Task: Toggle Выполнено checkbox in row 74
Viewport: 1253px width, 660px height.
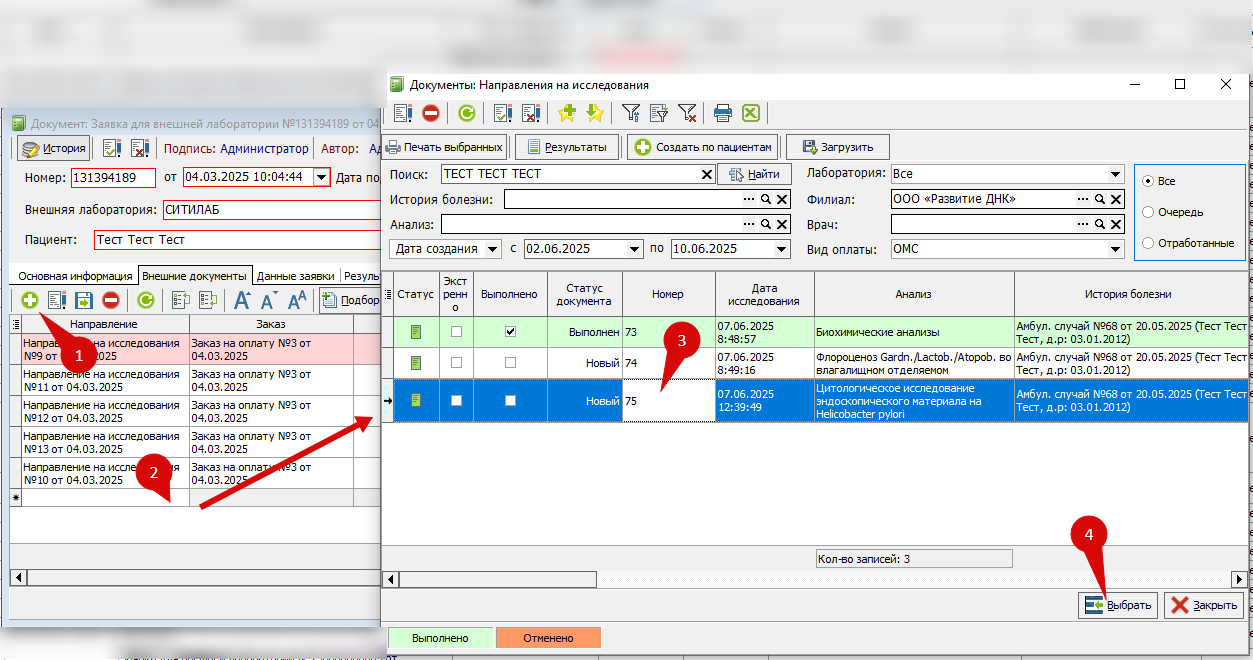Action: (511, 363)
